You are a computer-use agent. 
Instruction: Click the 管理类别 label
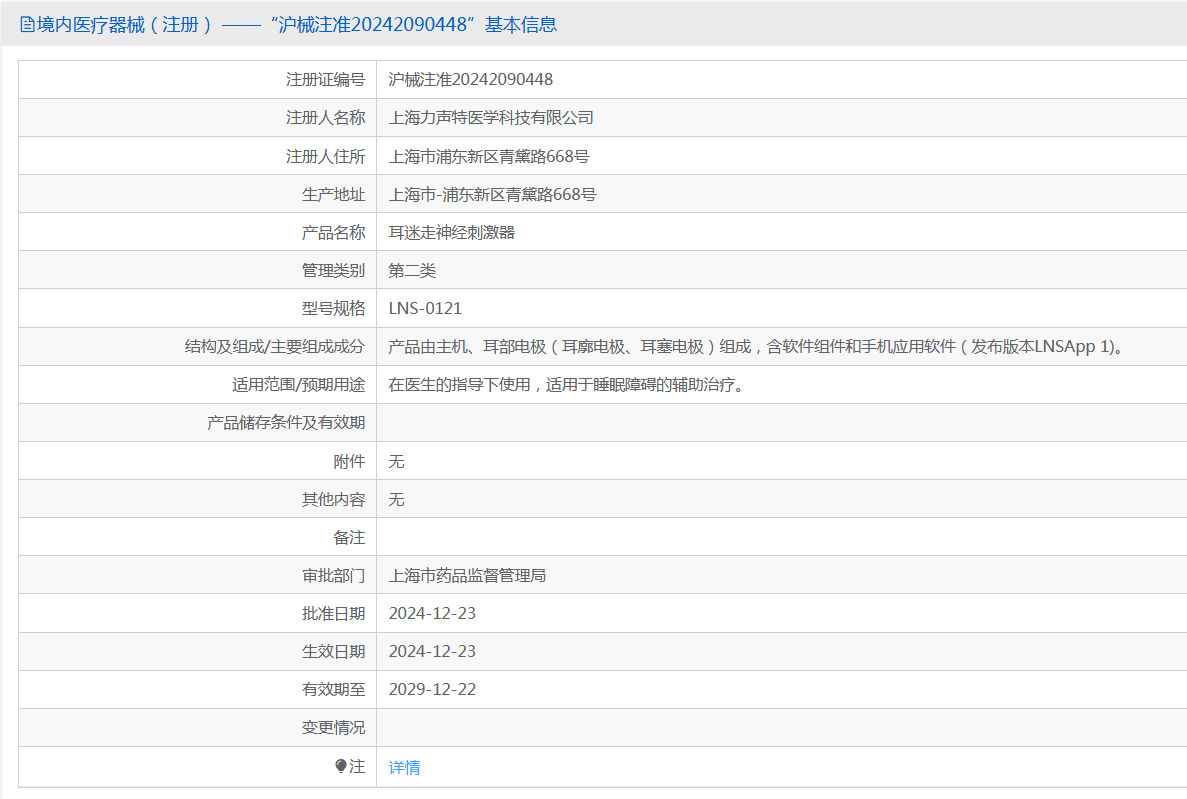click(x=333, y=270)
